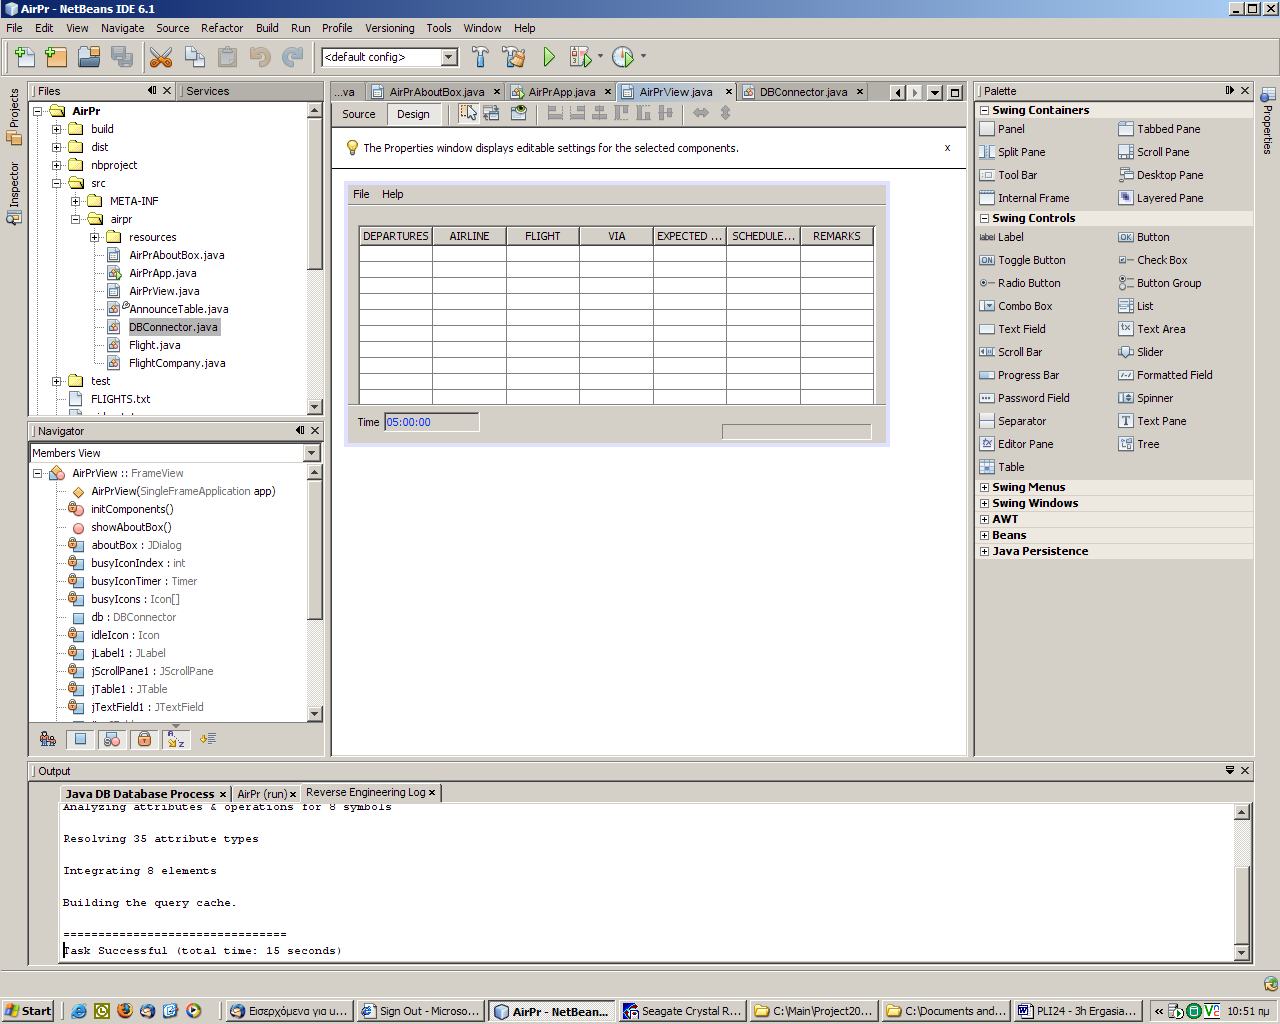
Task: Collapse the src folder node
Action: [x=57, y=183]
